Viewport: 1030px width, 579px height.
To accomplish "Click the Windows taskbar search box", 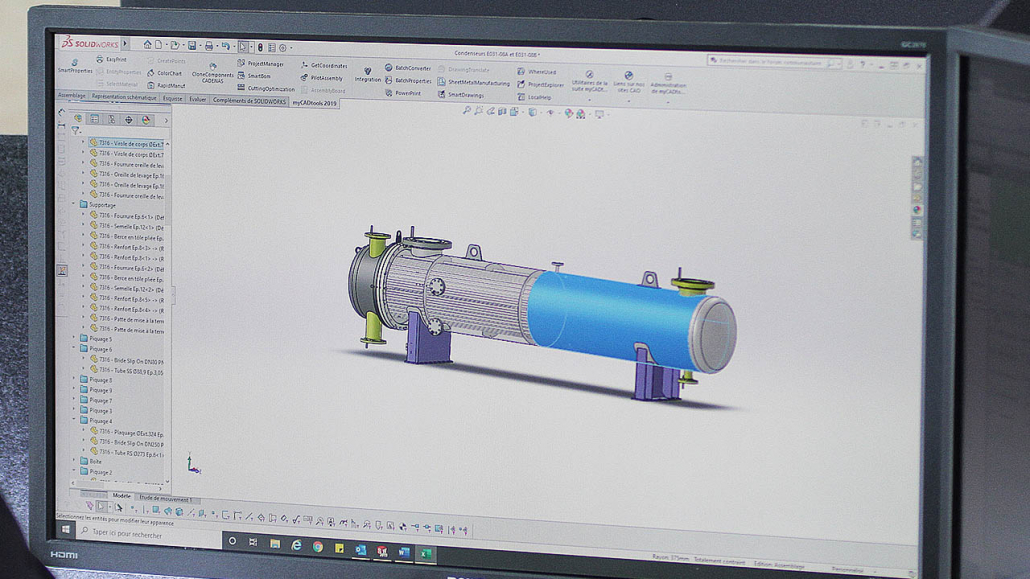I will 149,534.
